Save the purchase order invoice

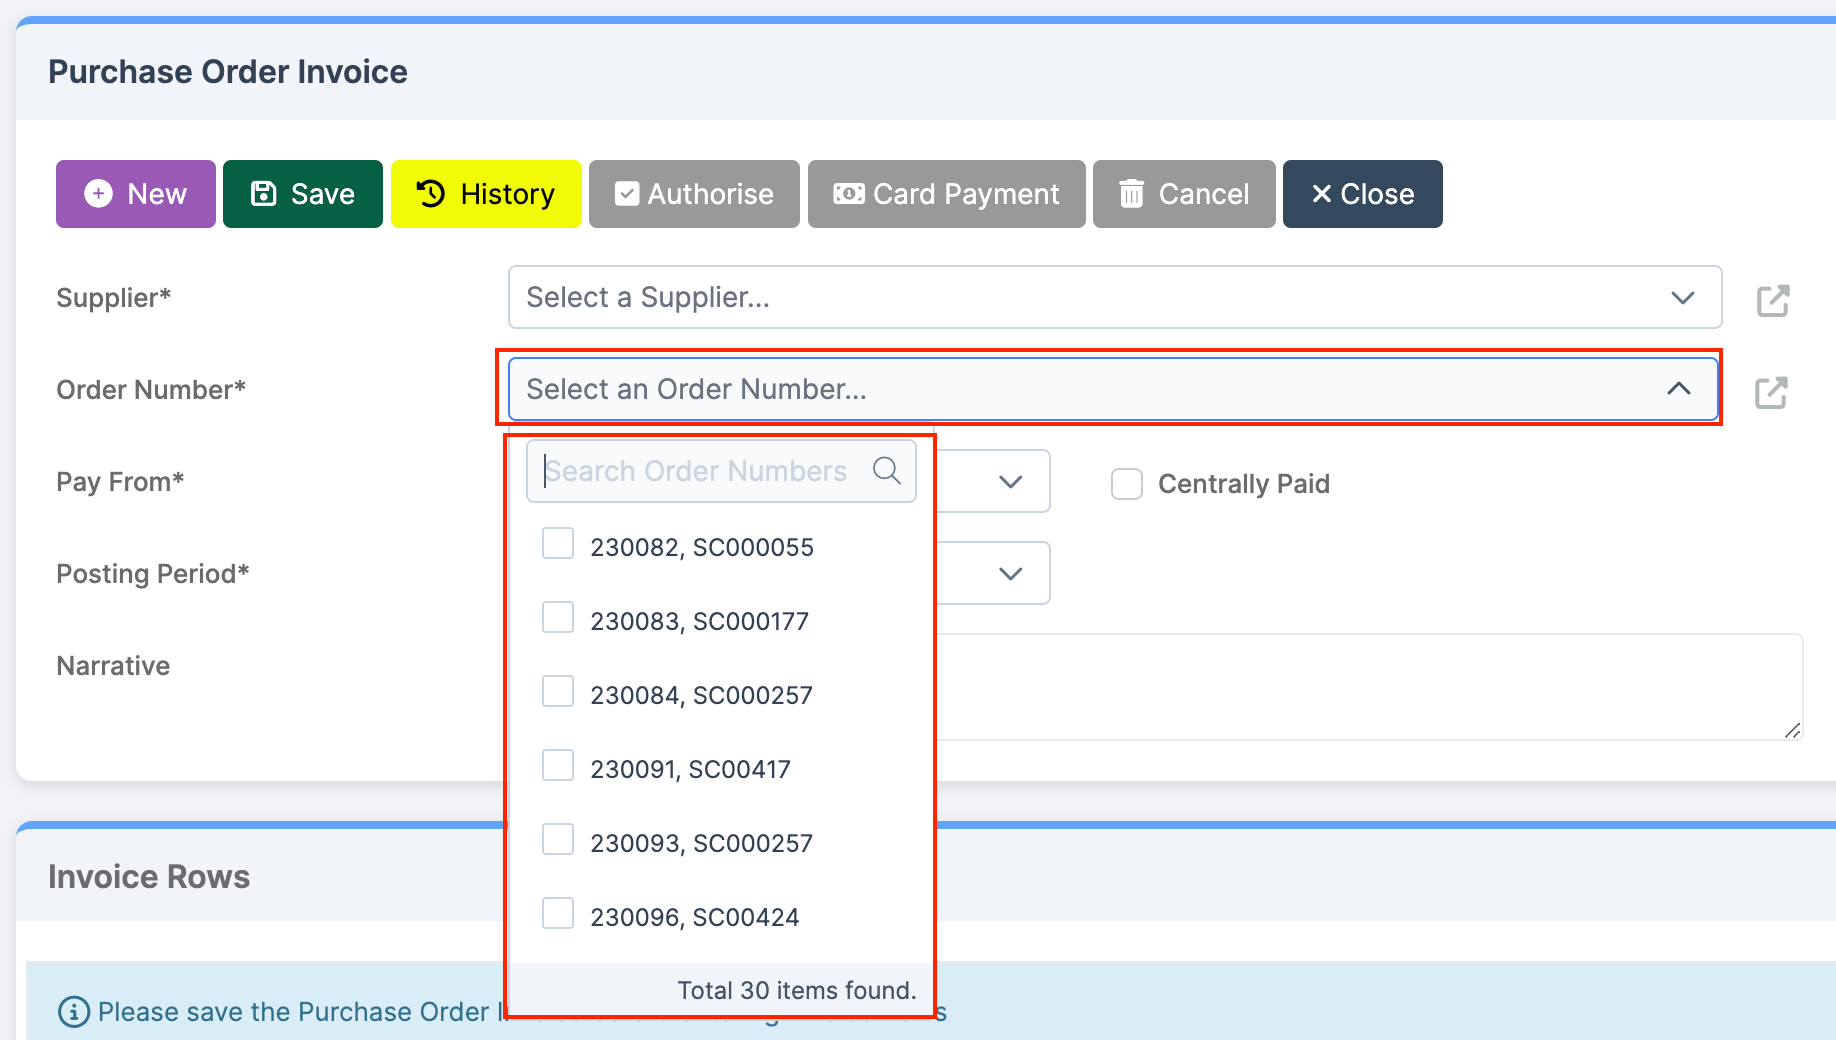pyautogui.click(x=302, y=194)
